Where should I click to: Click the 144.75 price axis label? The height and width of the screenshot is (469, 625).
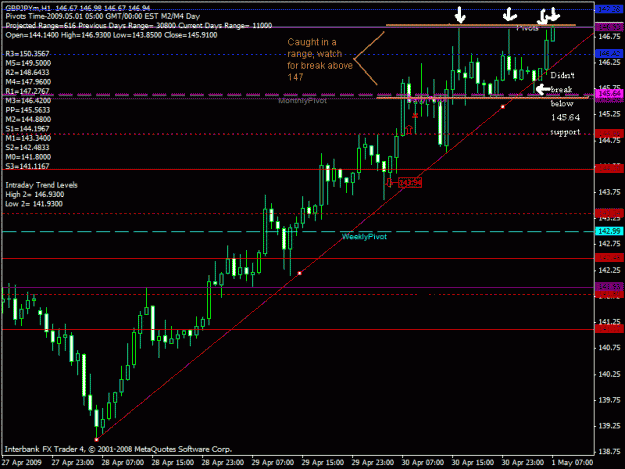click(609, 140)
